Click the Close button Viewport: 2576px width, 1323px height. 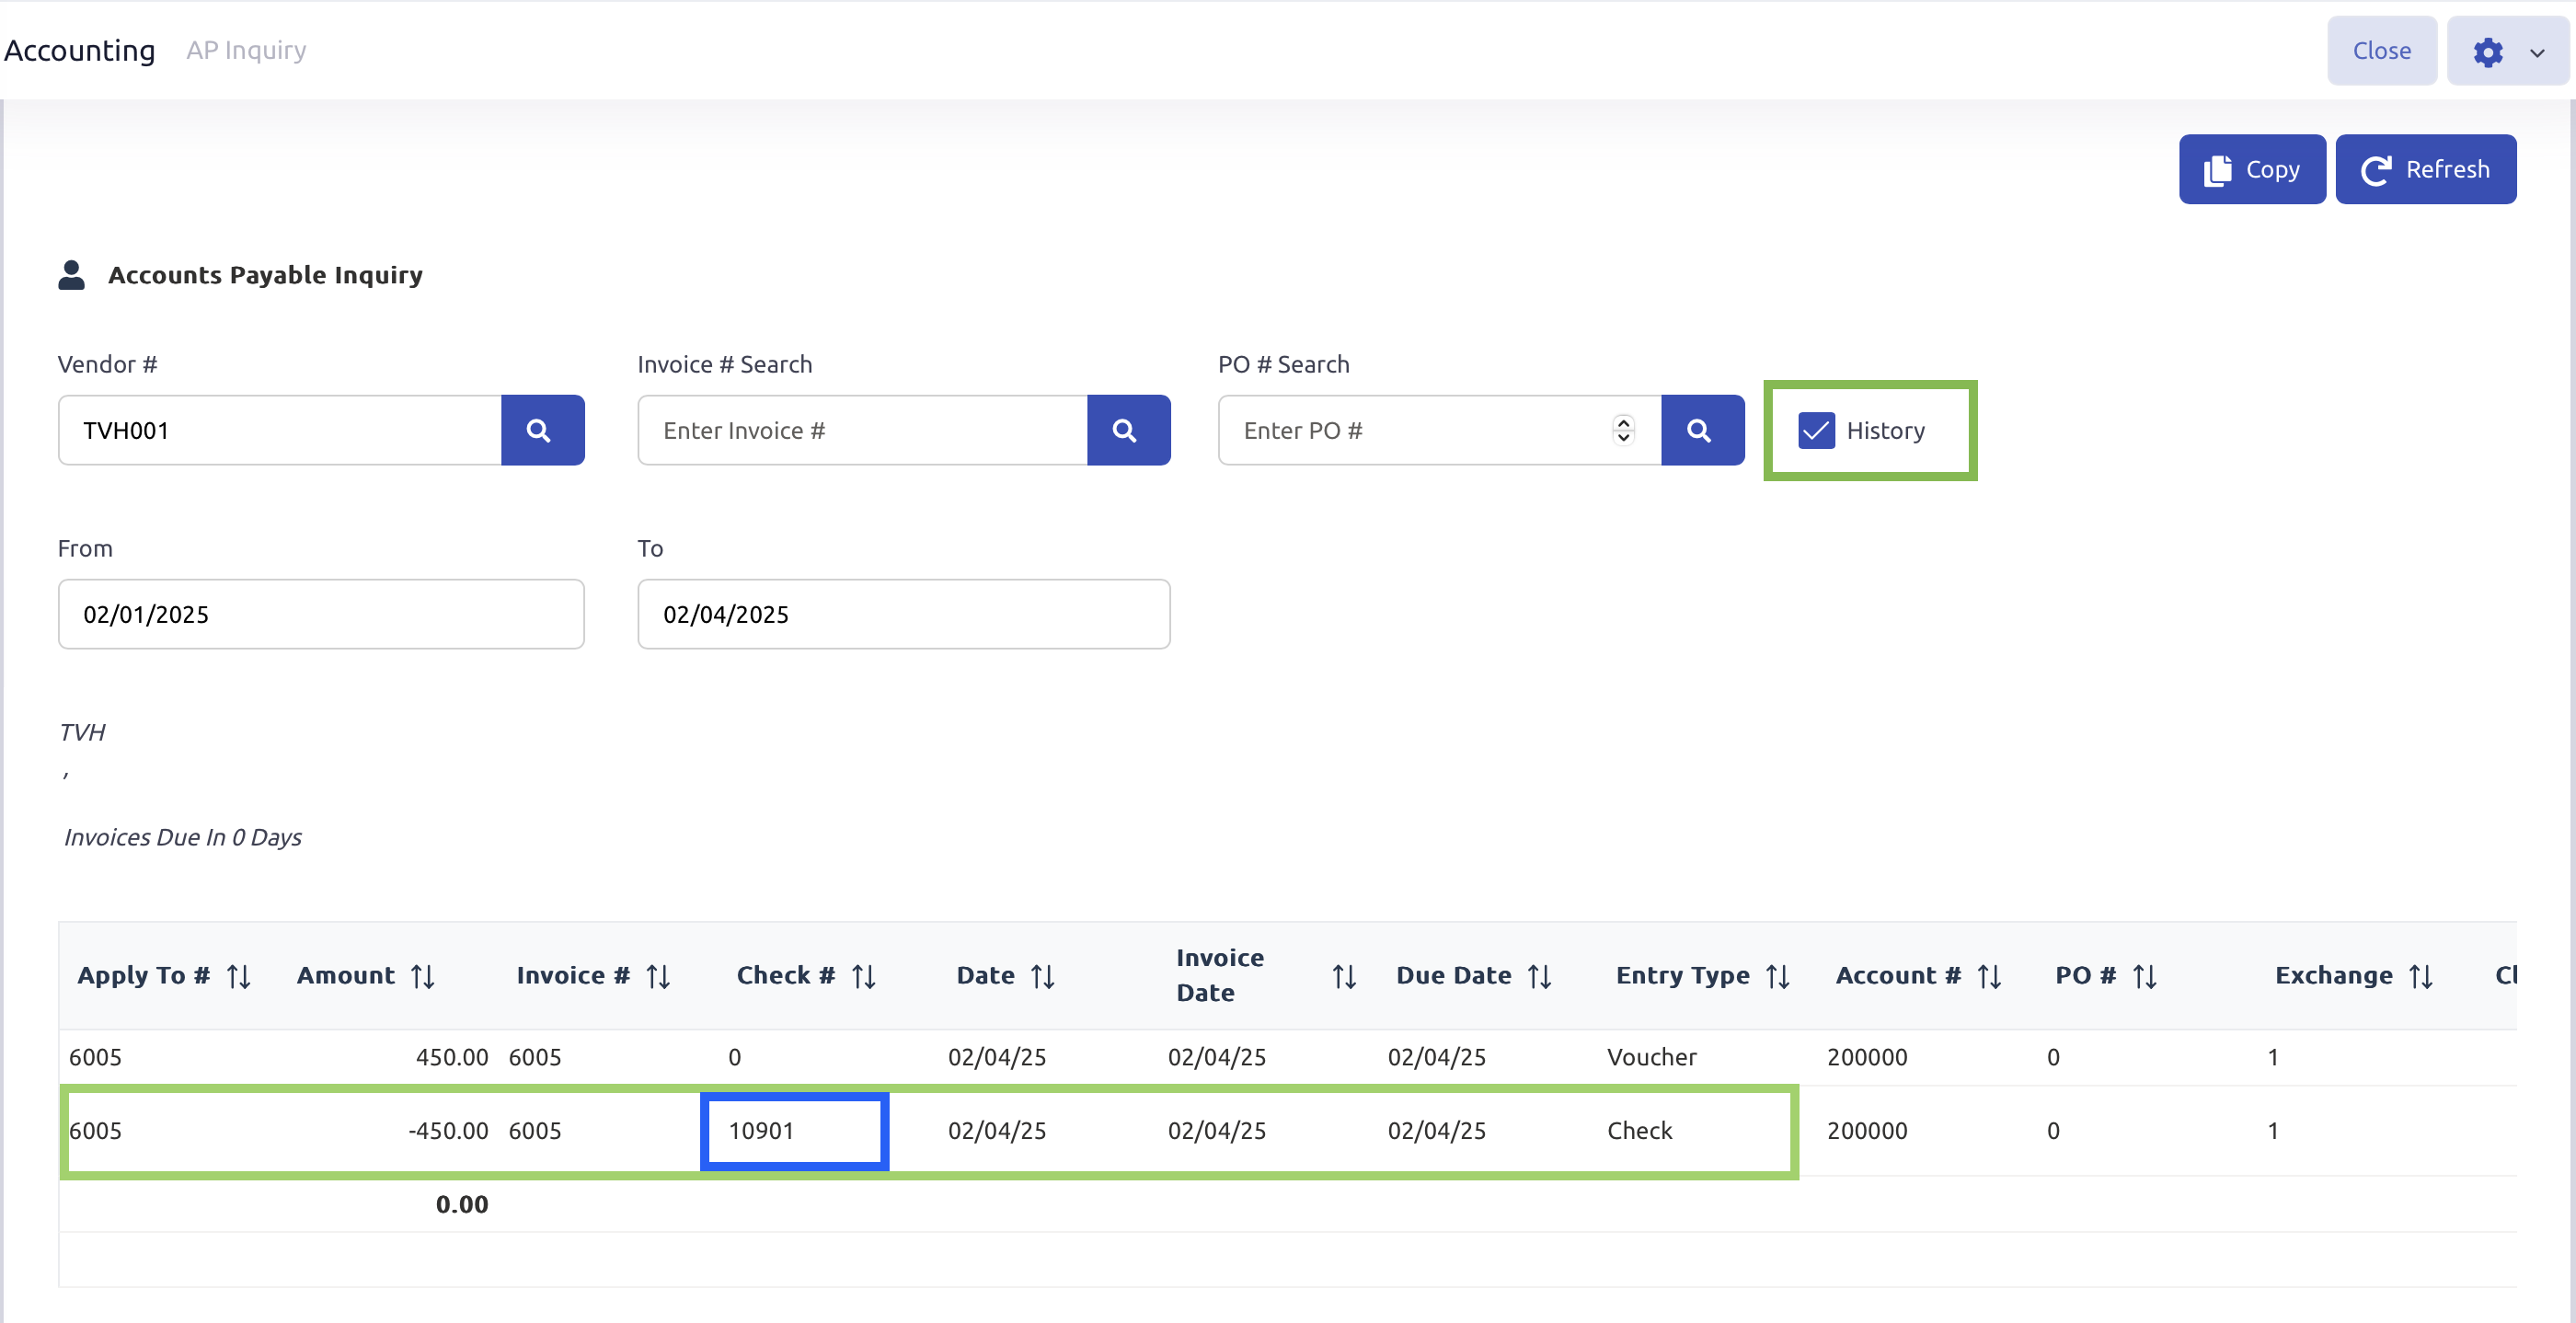tap(2381, 50)
